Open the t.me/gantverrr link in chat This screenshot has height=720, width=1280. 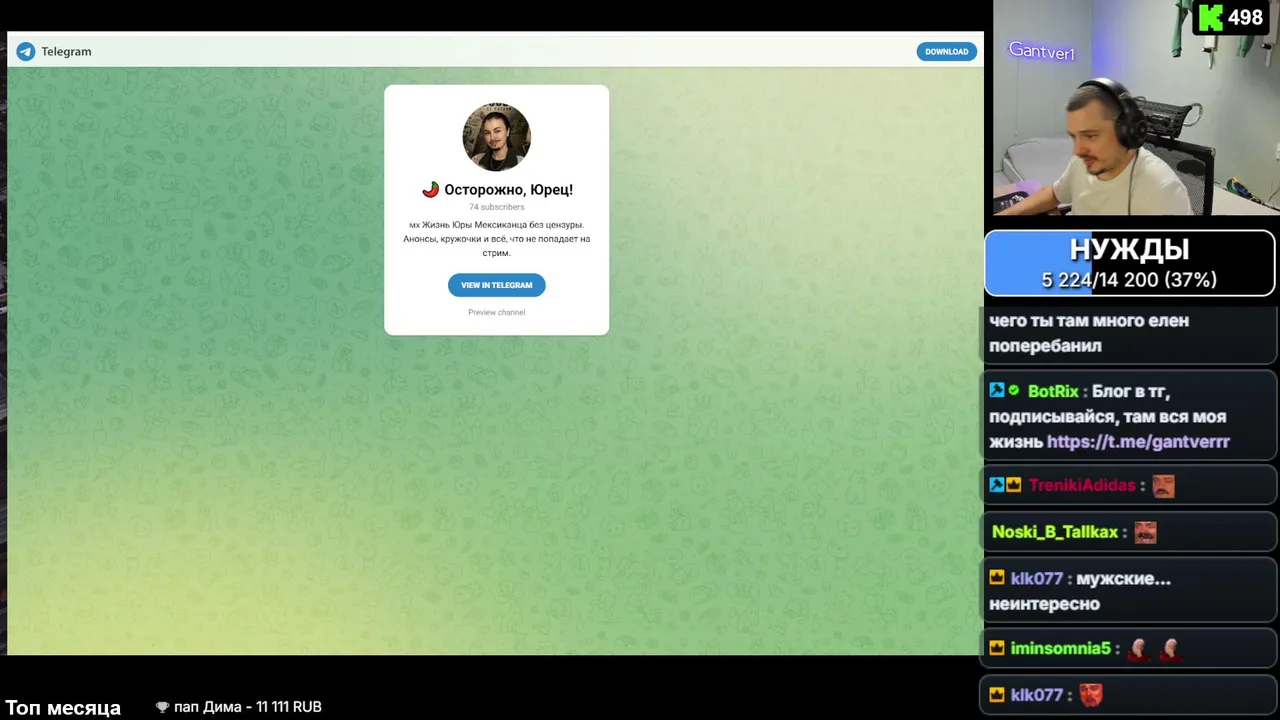[1138, 441]
